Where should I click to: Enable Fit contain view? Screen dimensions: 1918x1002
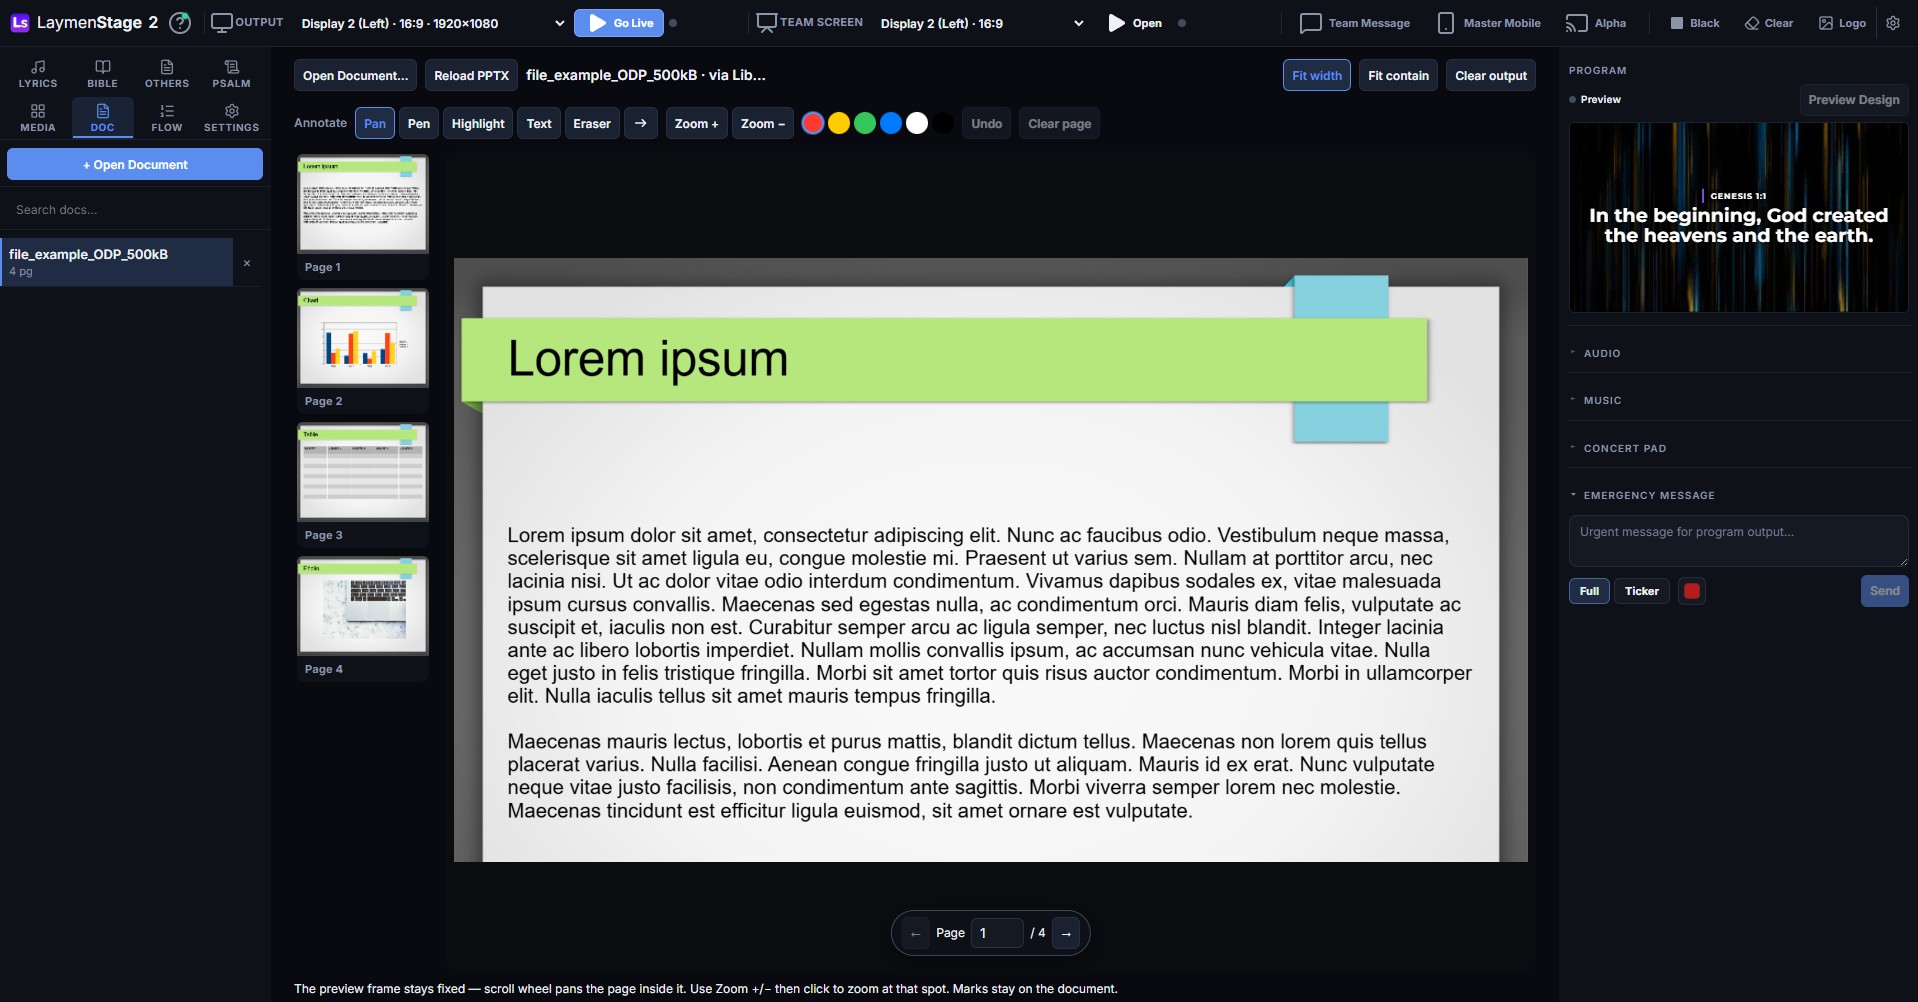(1398, 75)
